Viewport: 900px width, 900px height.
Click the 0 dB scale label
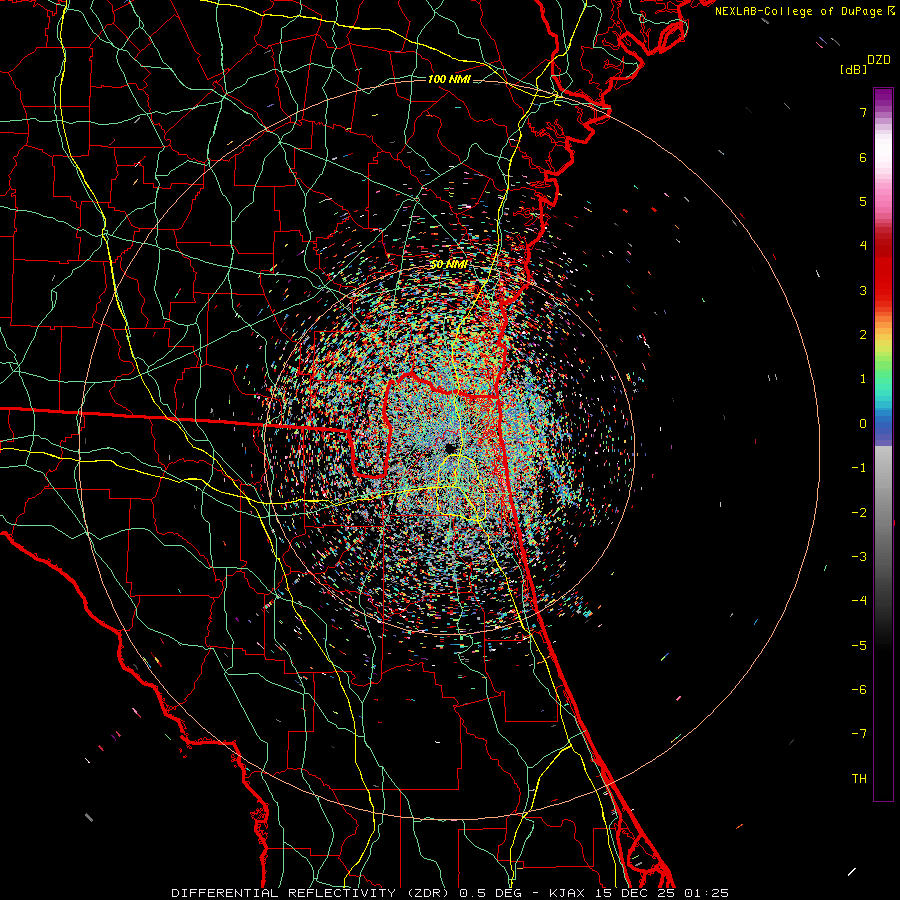click(863, 424)
